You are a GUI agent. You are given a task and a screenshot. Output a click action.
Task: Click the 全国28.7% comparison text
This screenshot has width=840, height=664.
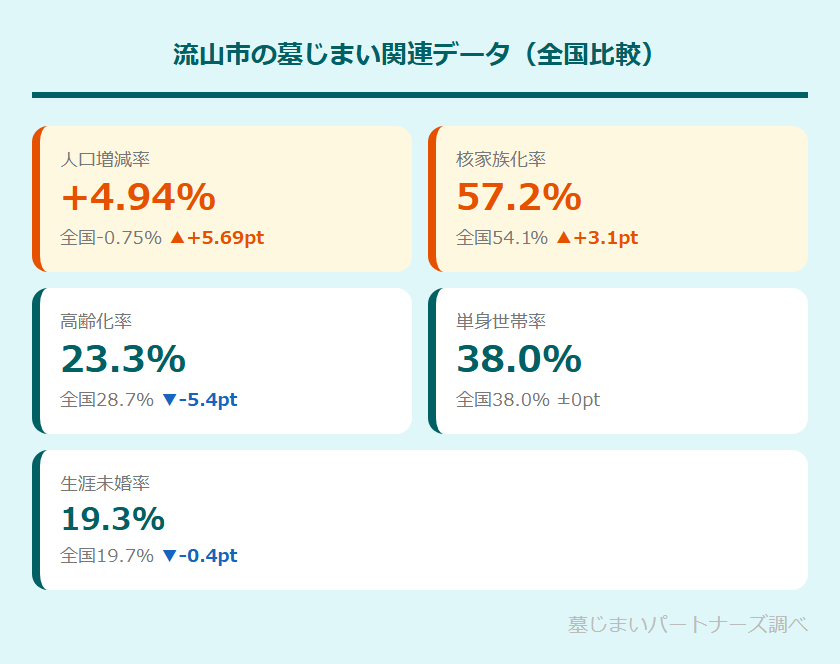coord(107,400)
